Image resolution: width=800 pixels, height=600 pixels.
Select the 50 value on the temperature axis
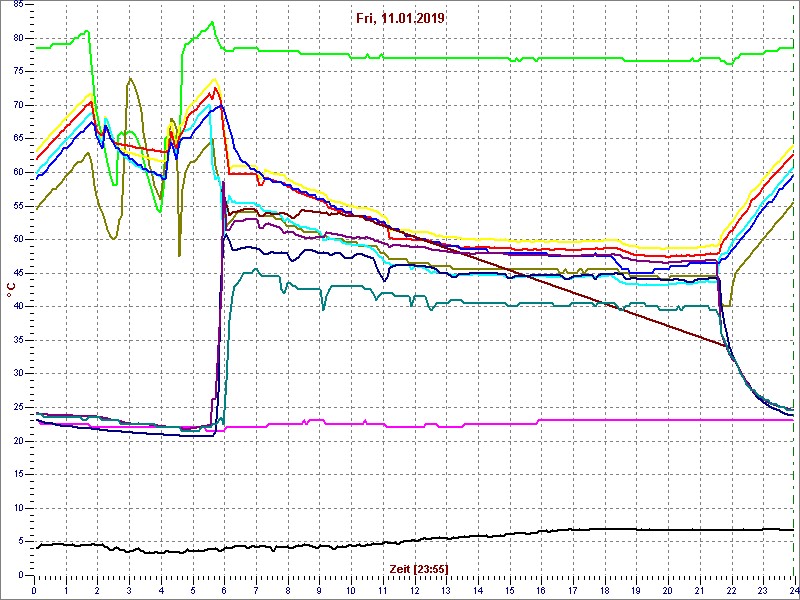click(x=18, y=240)
